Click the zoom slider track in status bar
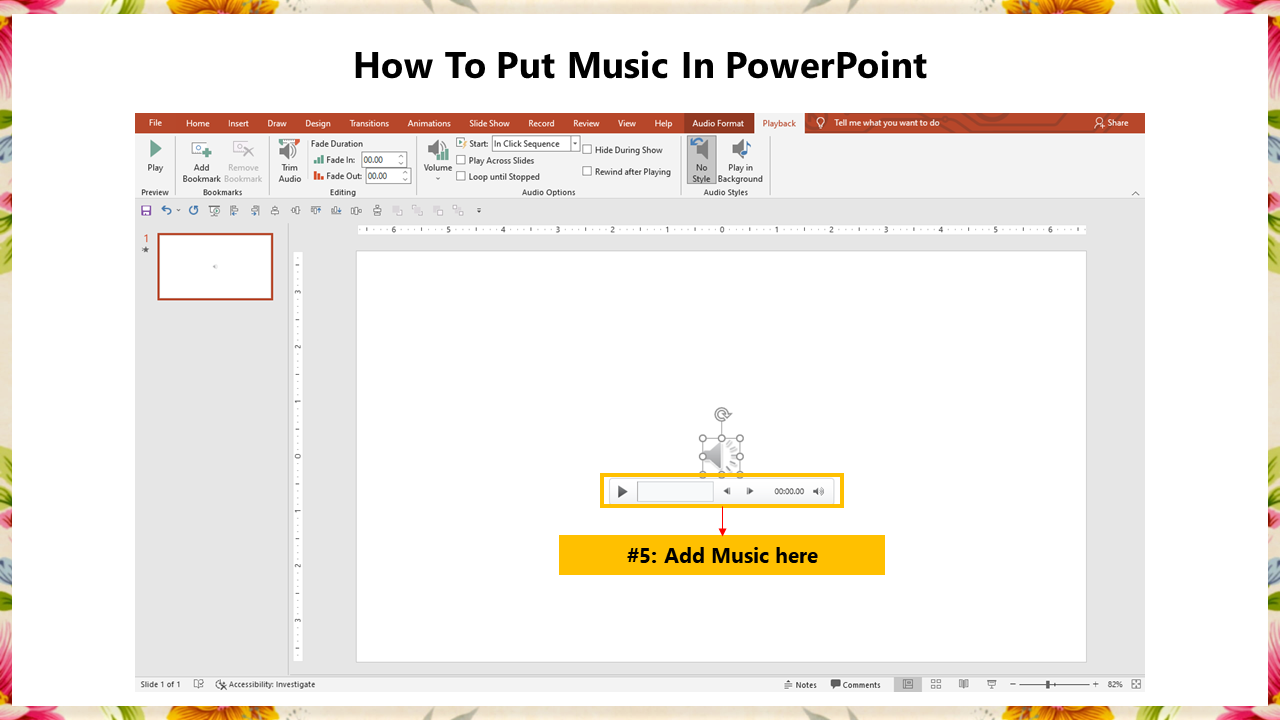The image size is (1280, 720). (x=1054, y=684)
